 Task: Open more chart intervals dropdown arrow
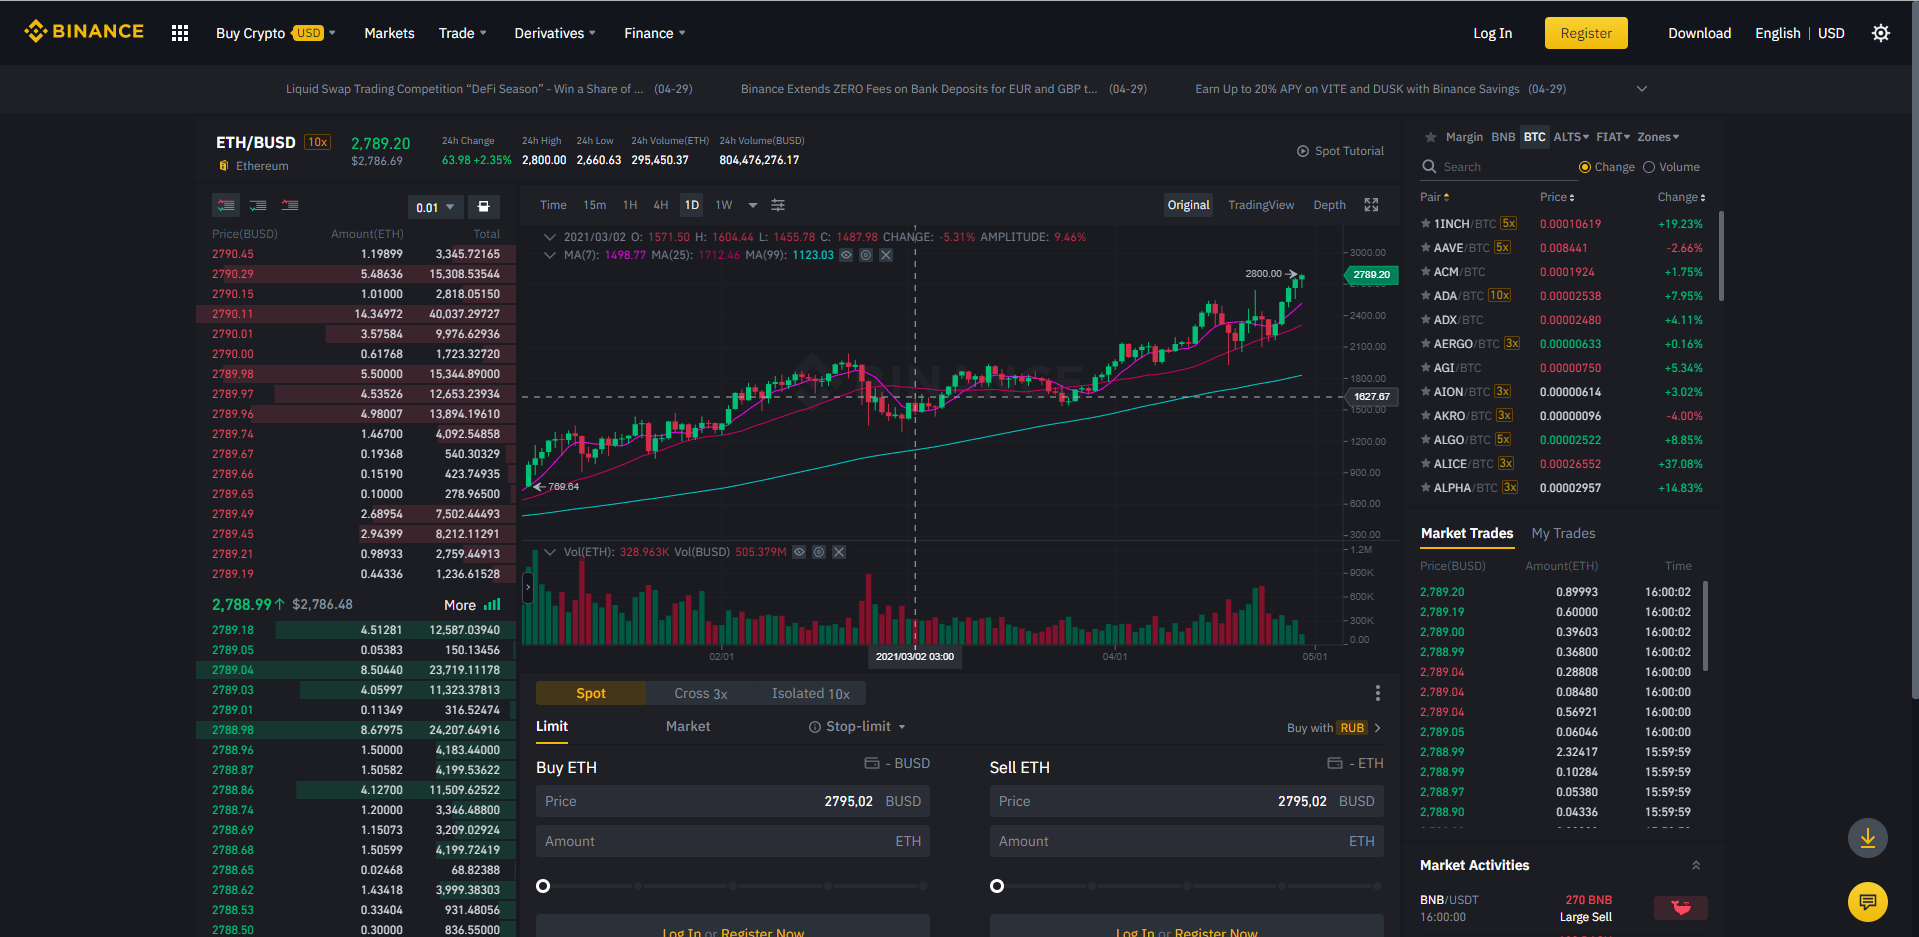(x=753, y=205)
